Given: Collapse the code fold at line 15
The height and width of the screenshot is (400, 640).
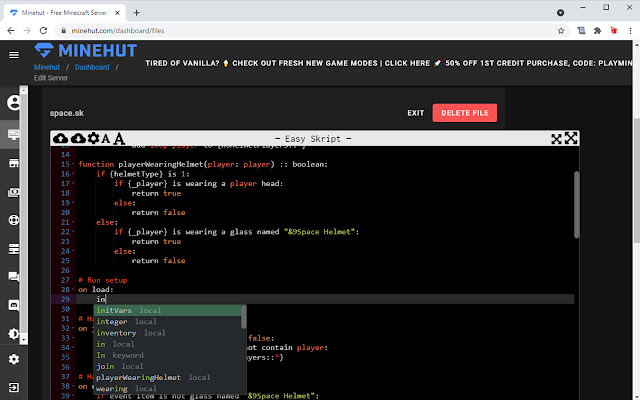Looking at the screenshot, I should point(73,164).
